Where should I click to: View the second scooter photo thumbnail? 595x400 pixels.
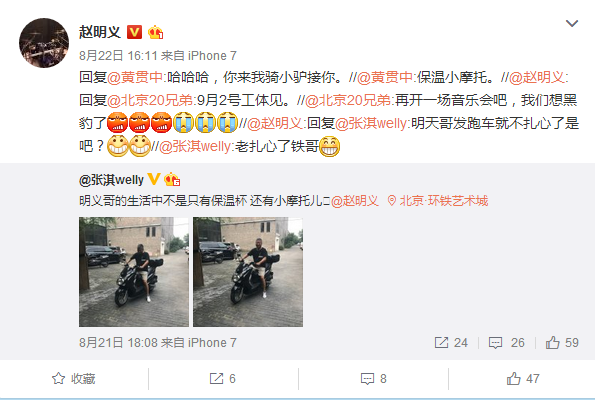[248, 272]
